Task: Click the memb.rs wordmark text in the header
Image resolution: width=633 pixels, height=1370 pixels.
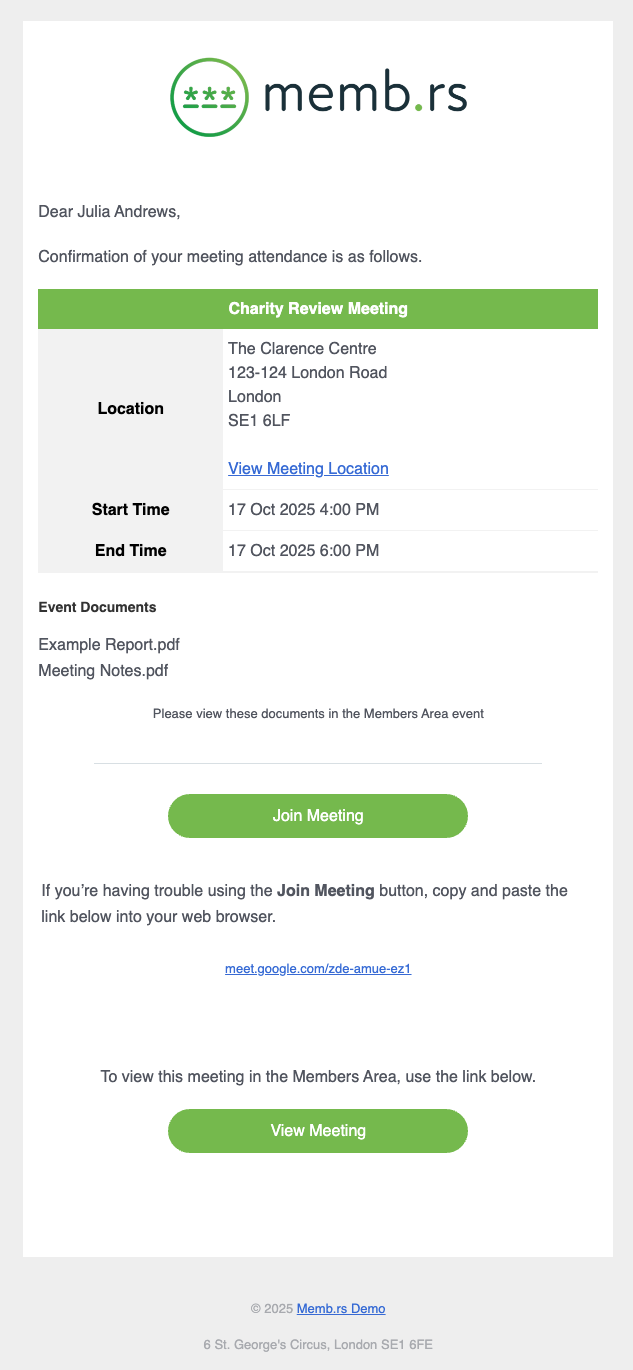Action: 365,97
